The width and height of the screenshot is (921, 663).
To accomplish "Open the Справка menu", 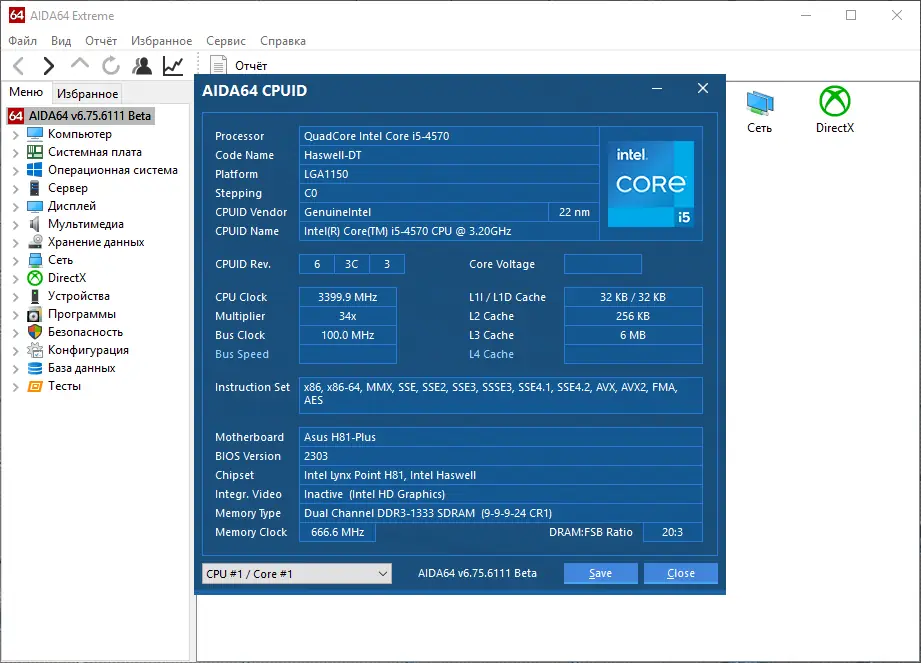I will [x=283, y=41].
